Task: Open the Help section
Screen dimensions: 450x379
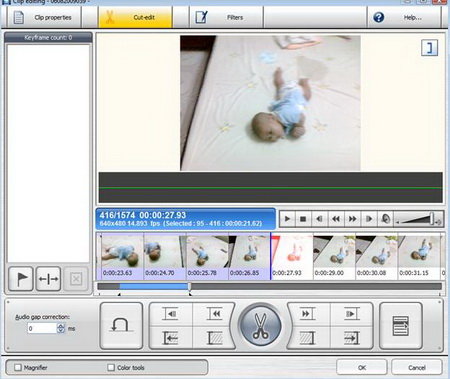Action: (x=404, y=17)
